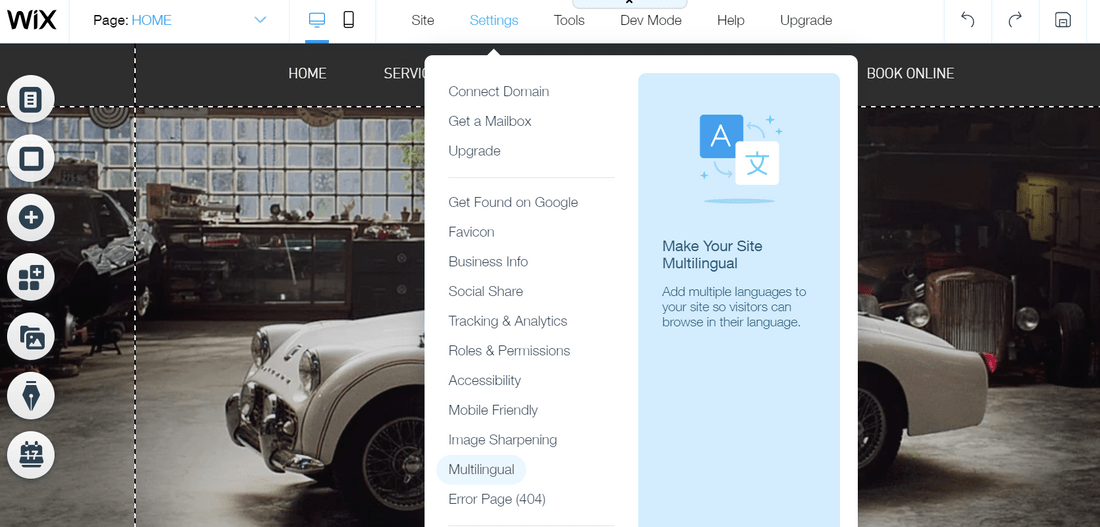Open Roles & Permissions
This screenshot has width=1100, height=527.
point(509,351)
